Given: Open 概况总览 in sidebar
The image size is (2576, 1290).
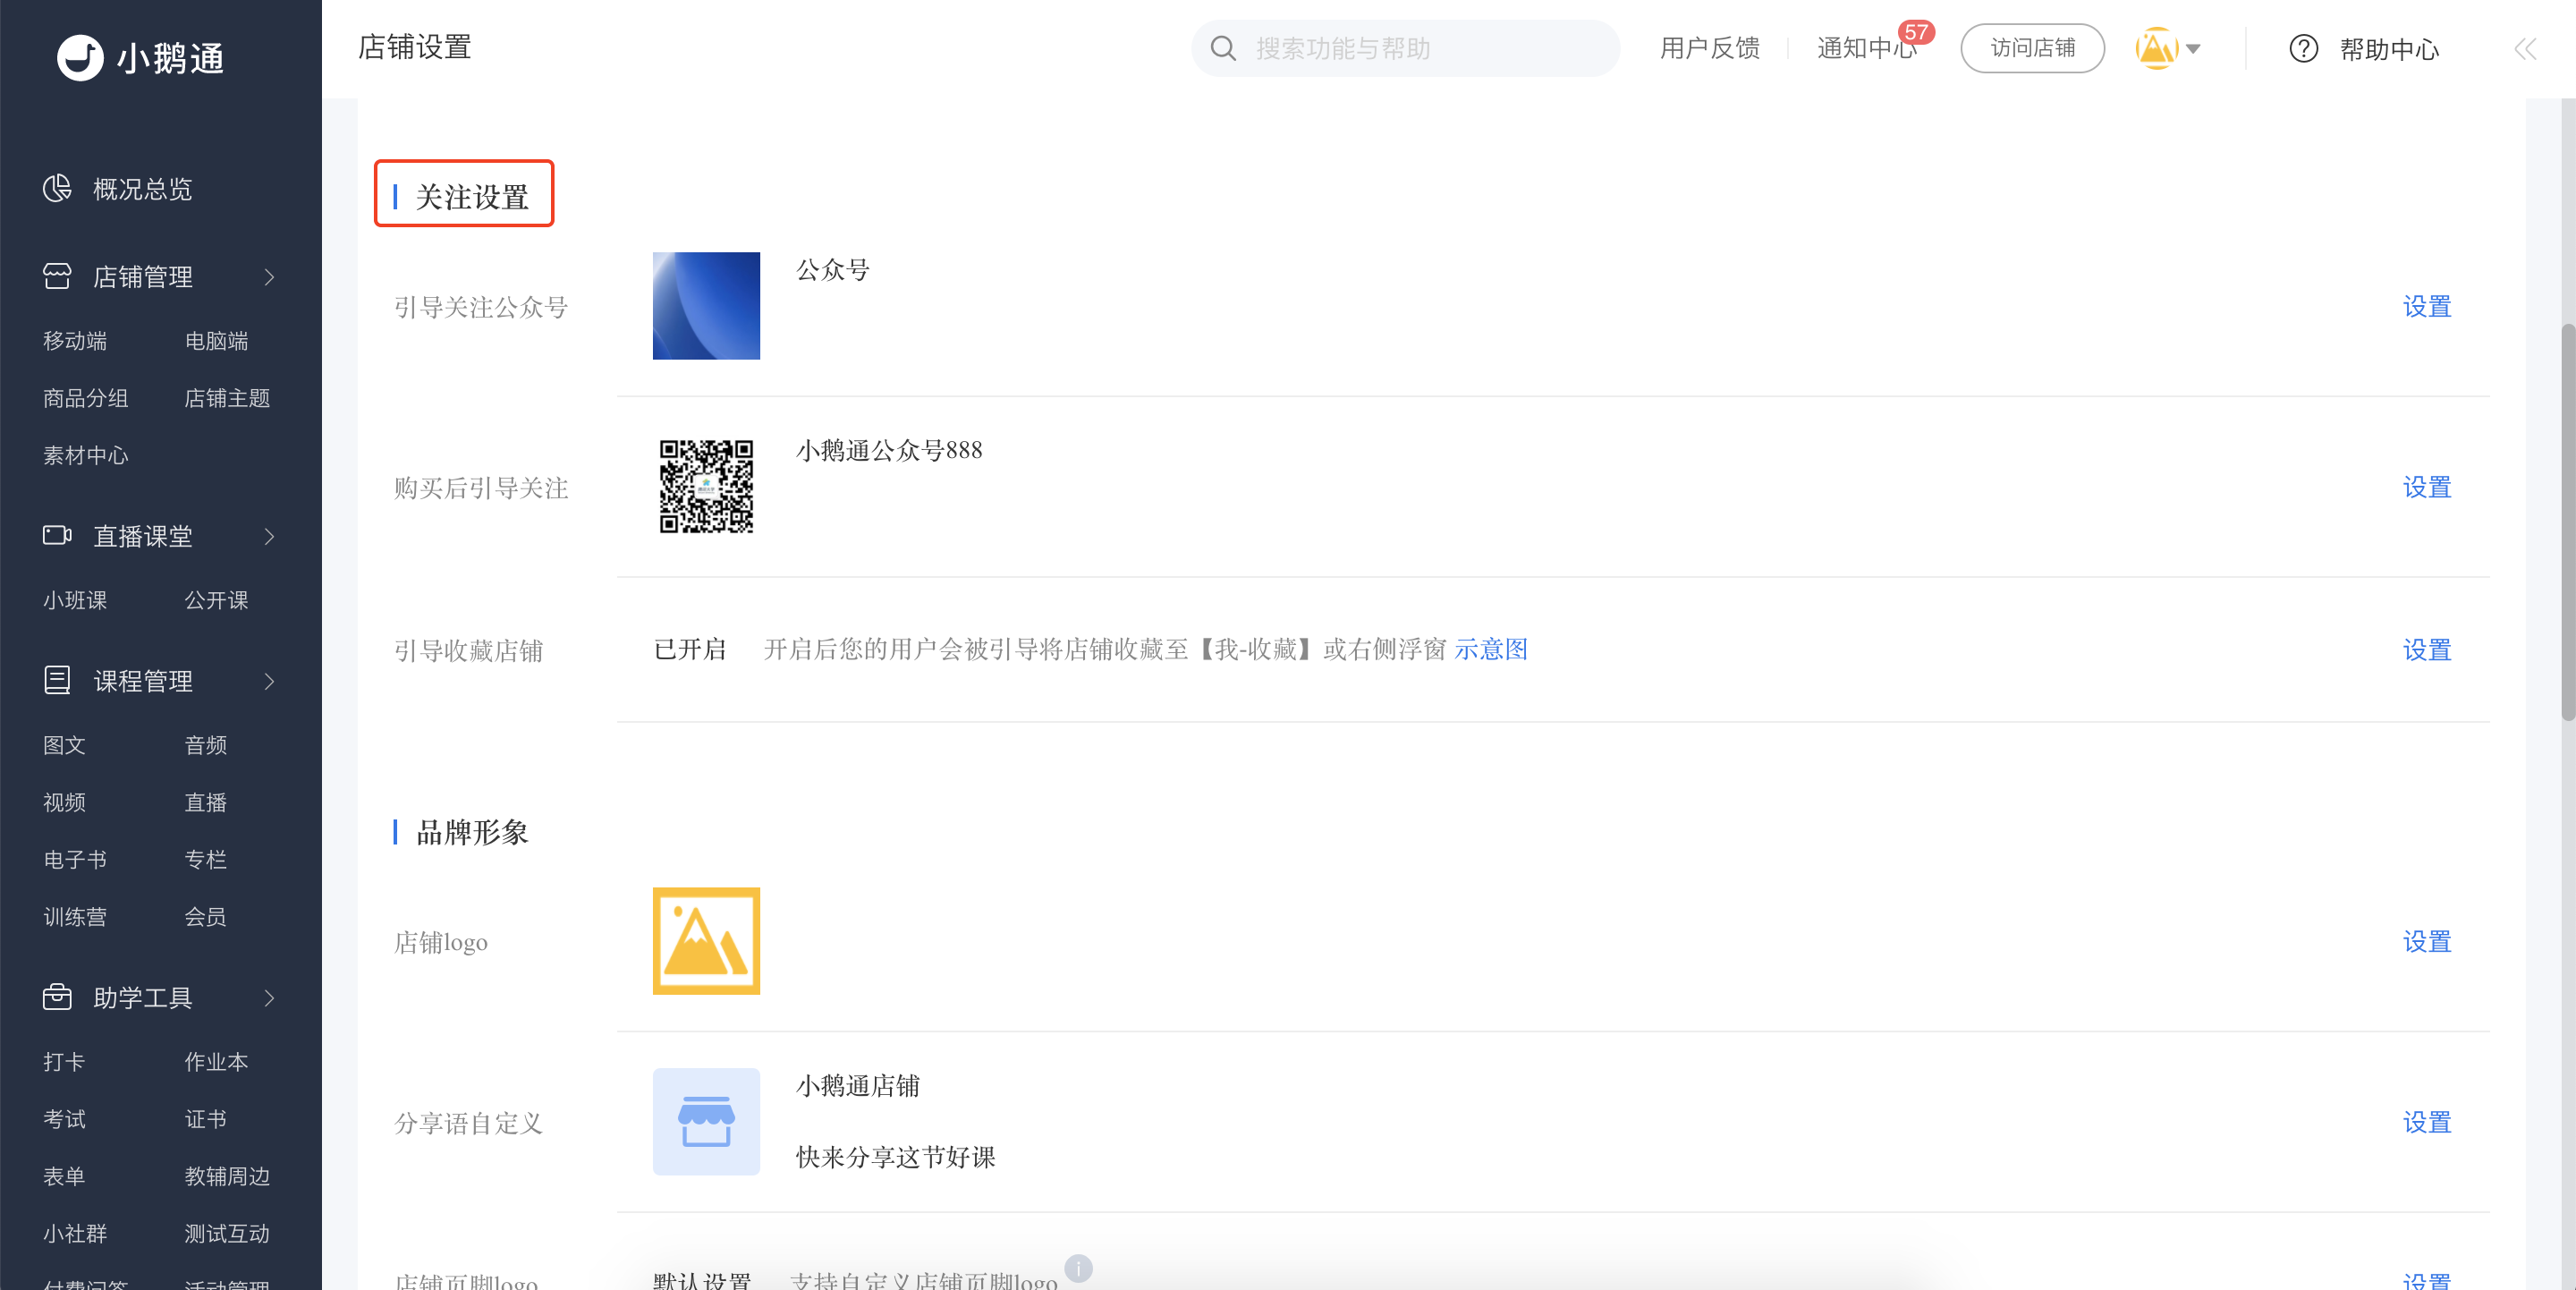Looking at the screenshot, I should (142, 189).
